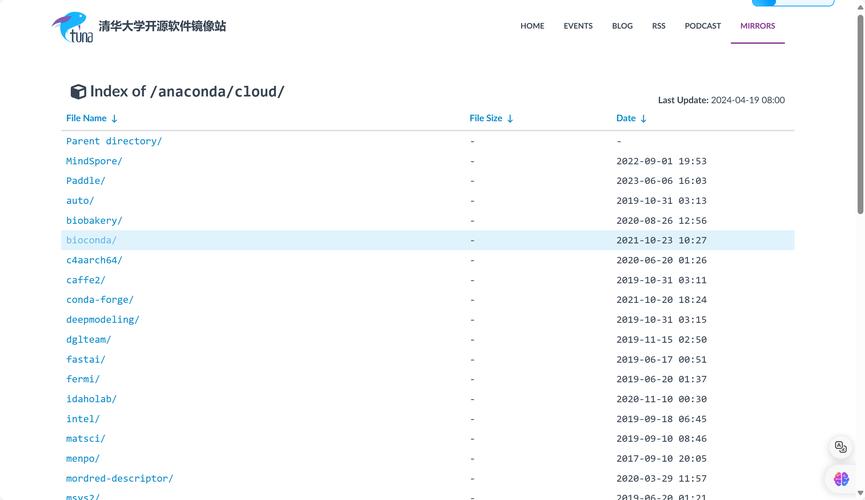Screen dimensions: 865x500
Task: Click the date 2023-06-06 16:03
Action: coord(661,181)
